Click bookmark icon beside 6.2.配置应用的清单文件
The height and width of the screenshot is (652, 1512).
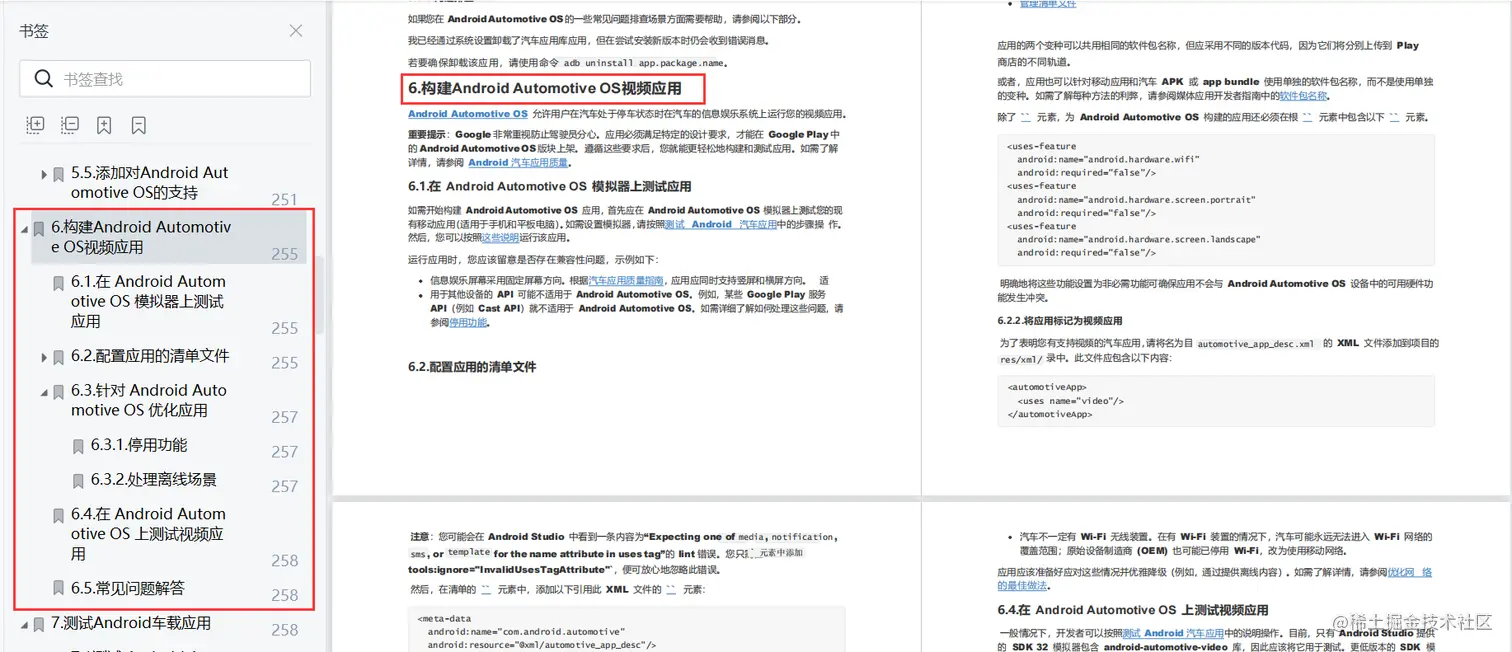pos(59,357)
